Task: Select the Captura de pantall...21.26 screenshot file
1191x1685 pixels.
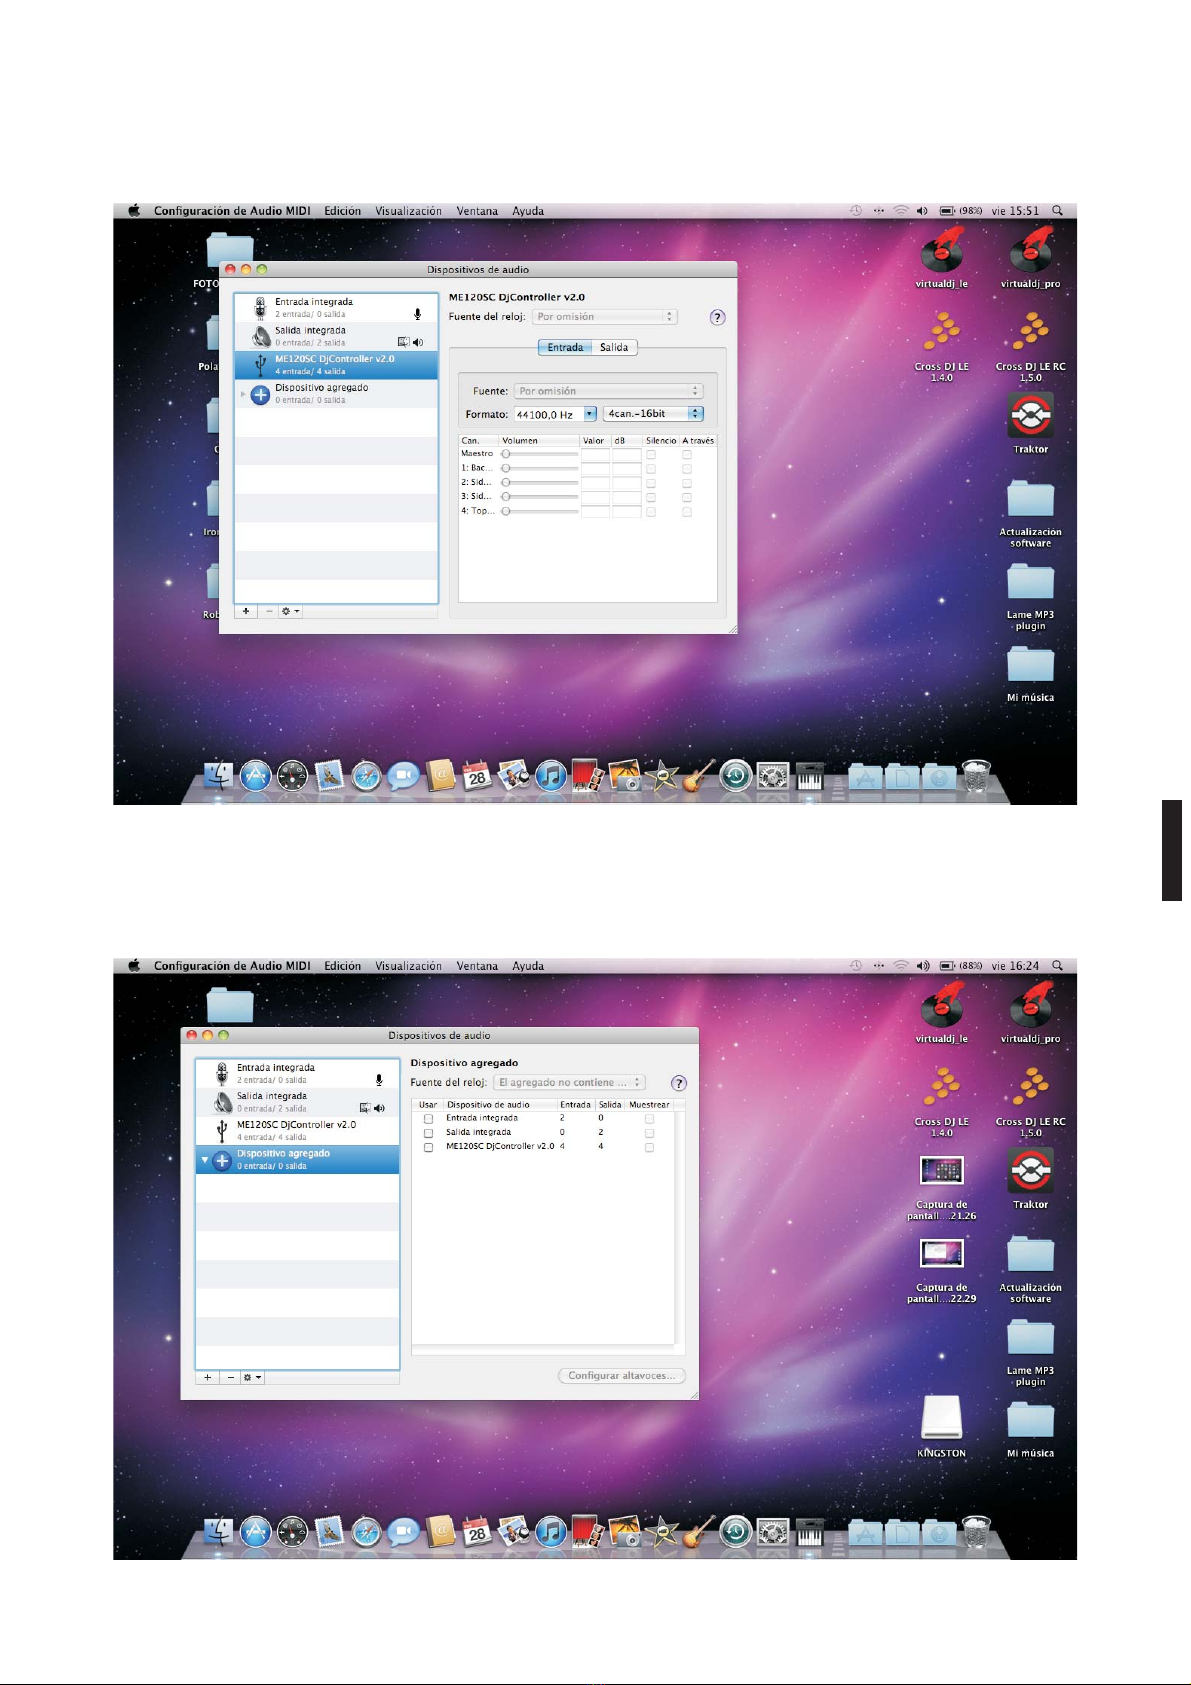Action: 941,1170
